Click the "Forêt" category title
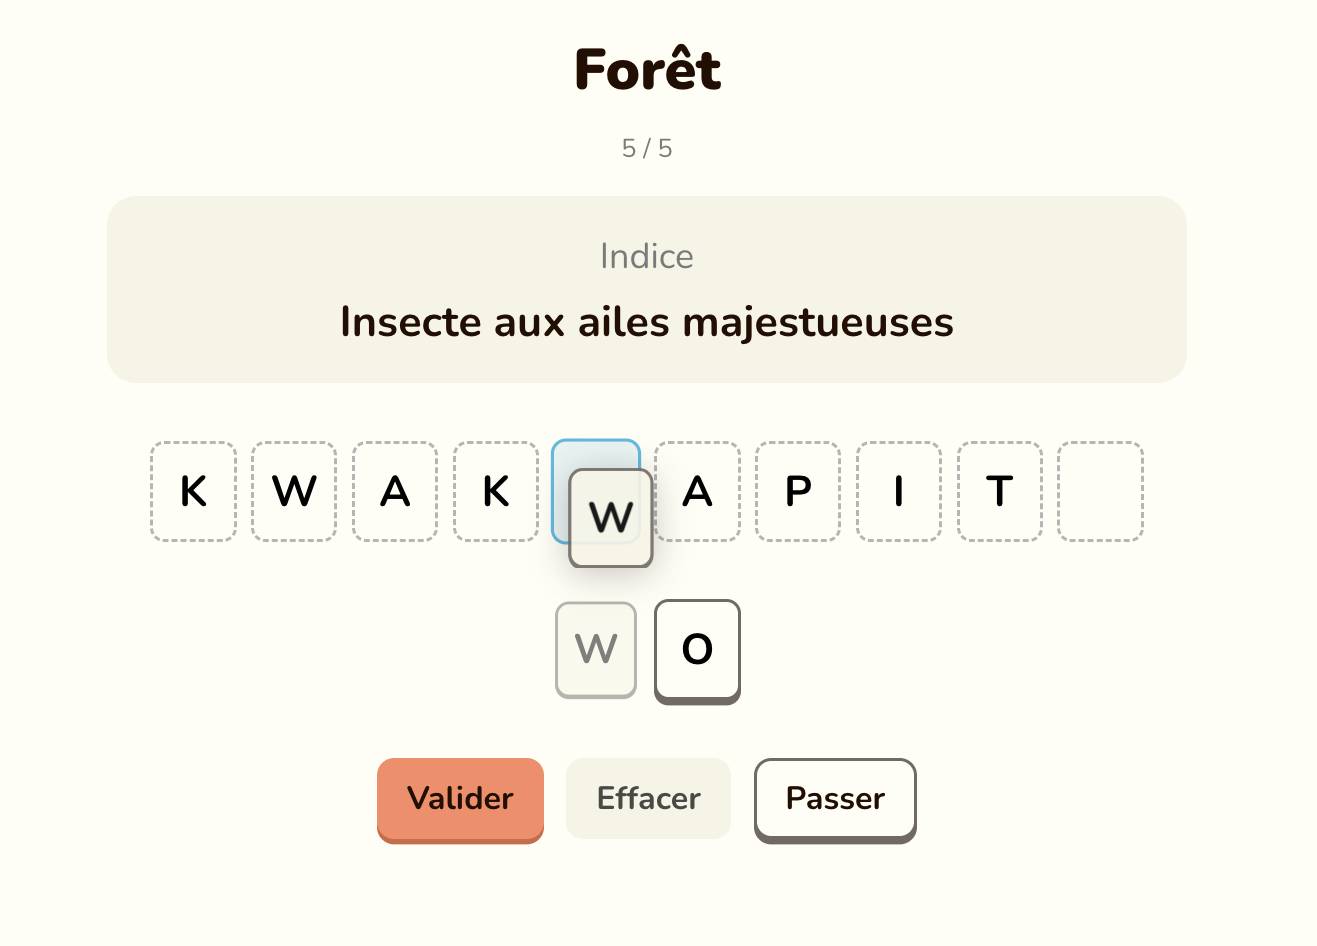Screen dimensions: 1317x946 click(647, 70)
